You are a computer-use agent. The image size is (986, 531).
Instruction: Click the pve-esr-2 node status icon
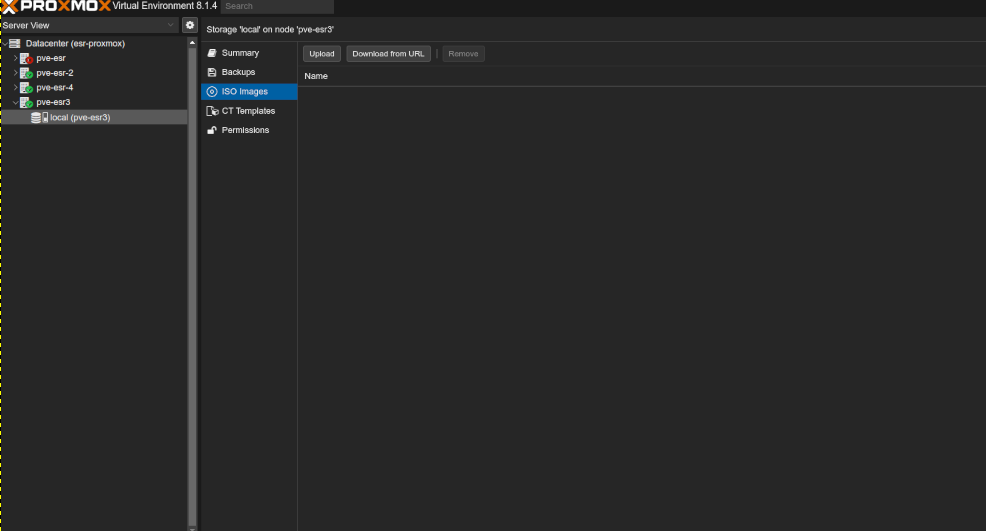[26, 73]
